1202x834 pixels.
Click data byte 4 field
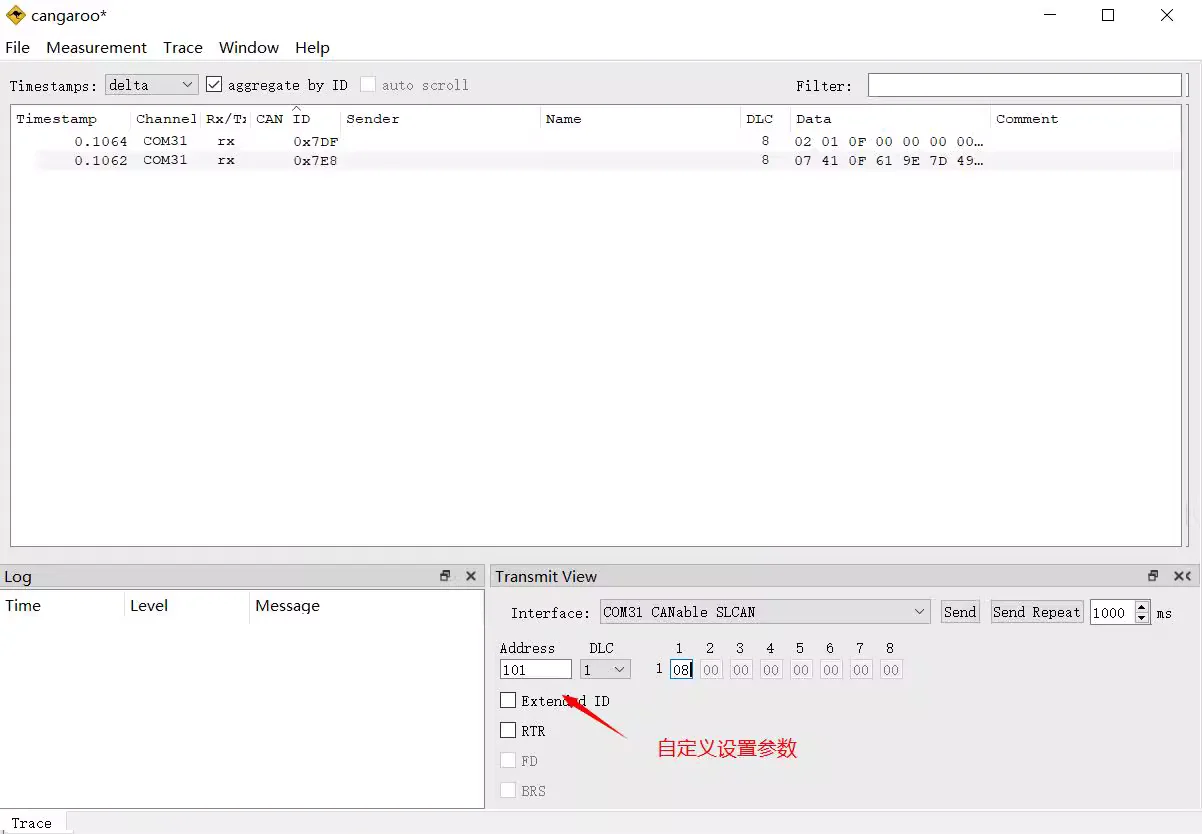tap(771, 669)
